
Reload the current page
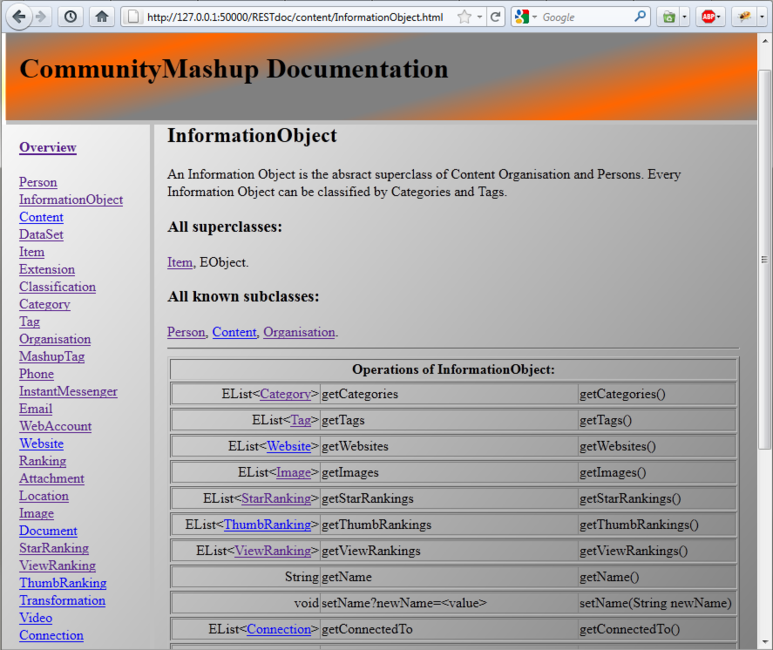click(x=496, y=17)
